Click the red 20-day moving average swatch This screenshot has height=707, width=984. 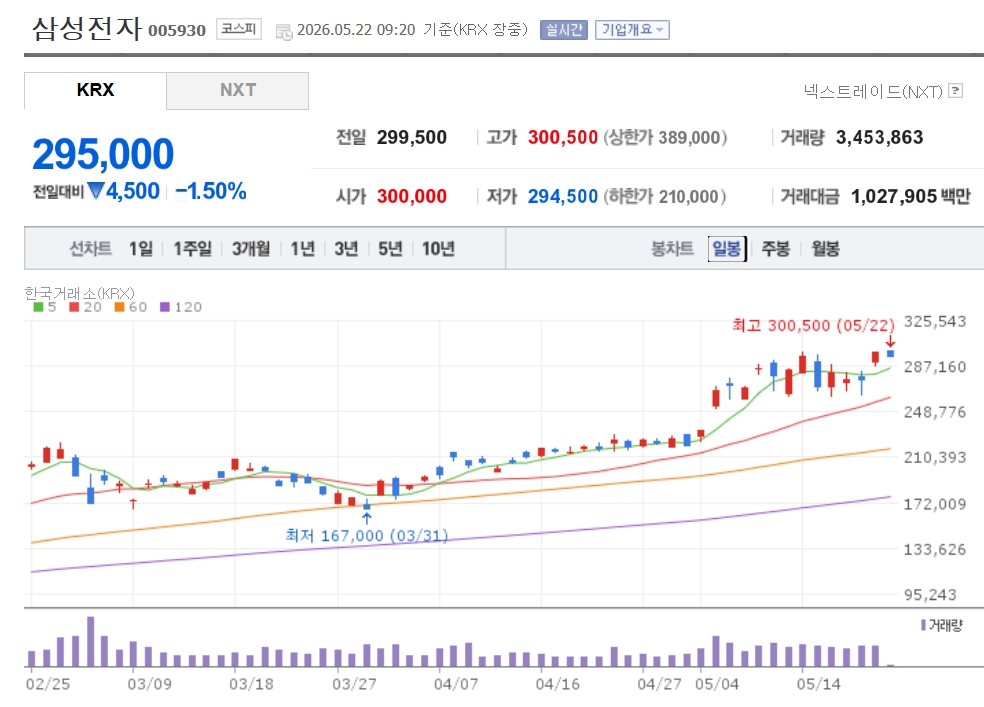(x=74, y=307)
